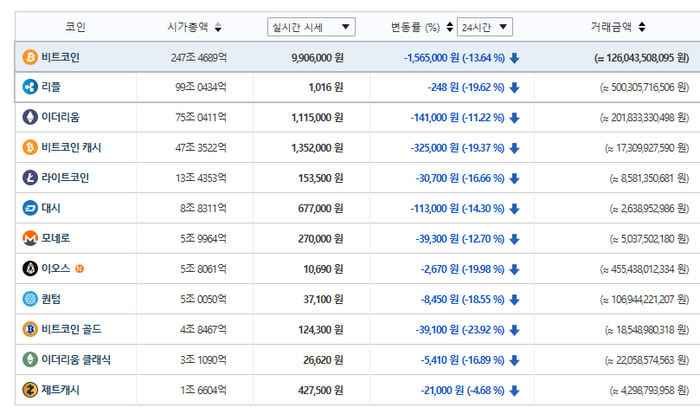Click the blue Ripple logo icon
Viewport: 700px width, 414px height.
point(30,87)
